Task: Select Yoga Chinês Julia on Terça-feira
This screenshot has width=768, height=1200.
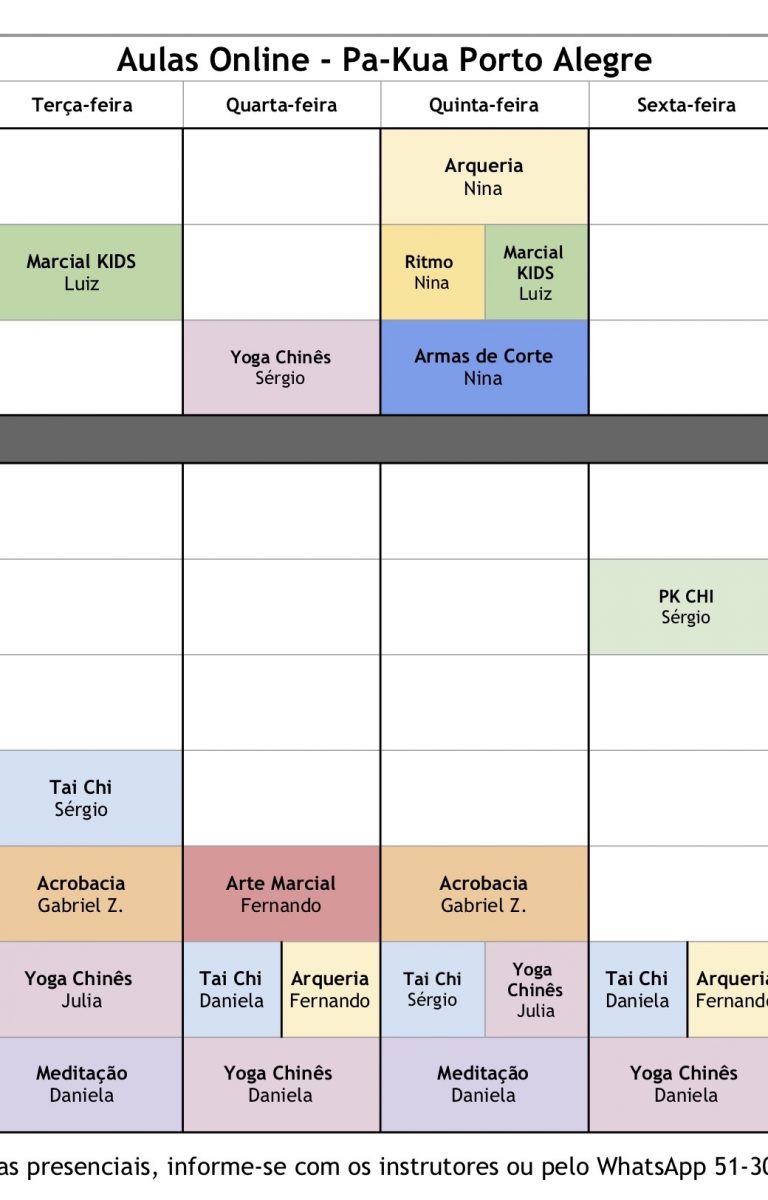Action: [x=82, y=989]
